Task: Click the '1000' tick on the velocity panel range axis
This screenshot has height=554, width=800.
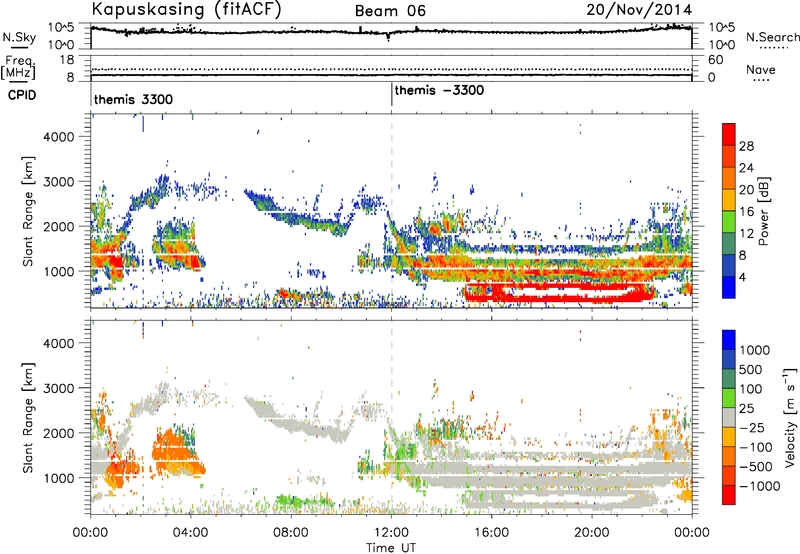Action: click(58, 478)
